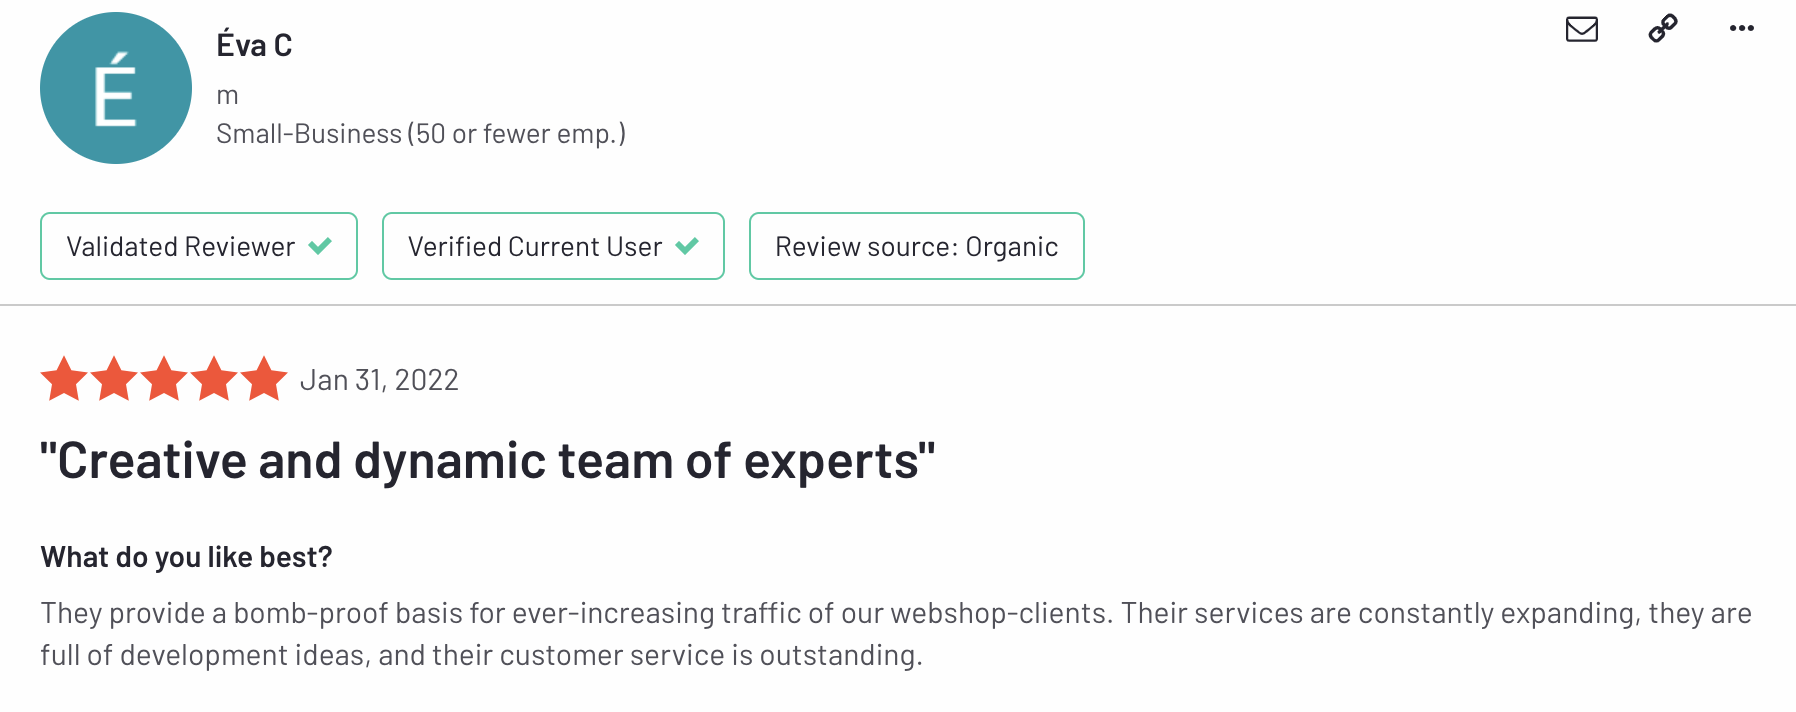Open reviewer name Éva C
The image size is (1796, 712).
tap(254, 45)
